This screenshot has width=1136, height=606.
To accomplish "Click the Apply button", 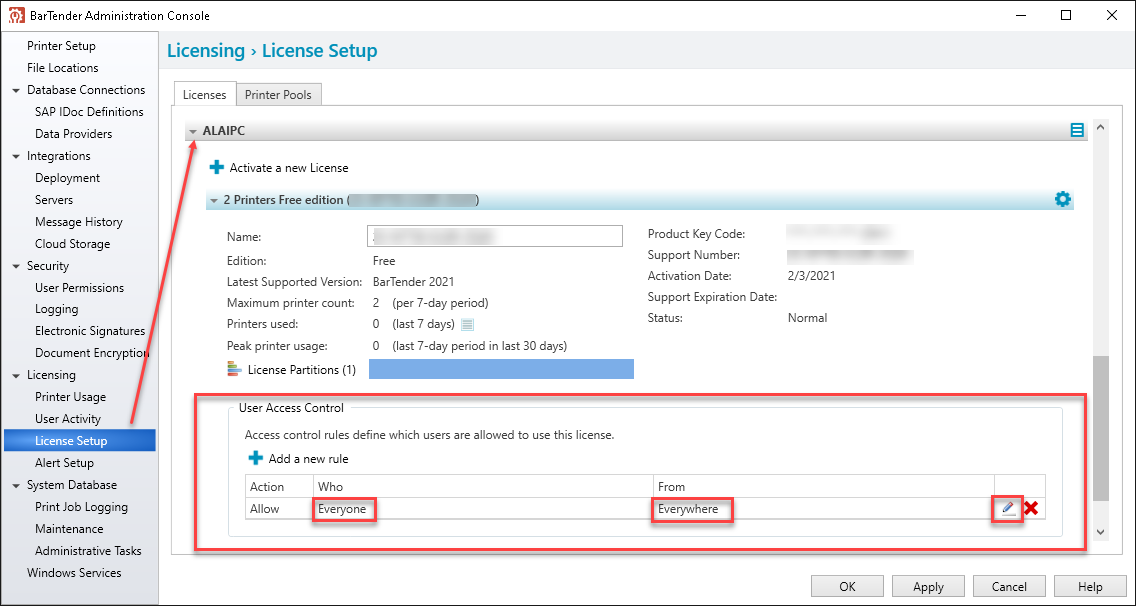I will click(x=928, y=586).
